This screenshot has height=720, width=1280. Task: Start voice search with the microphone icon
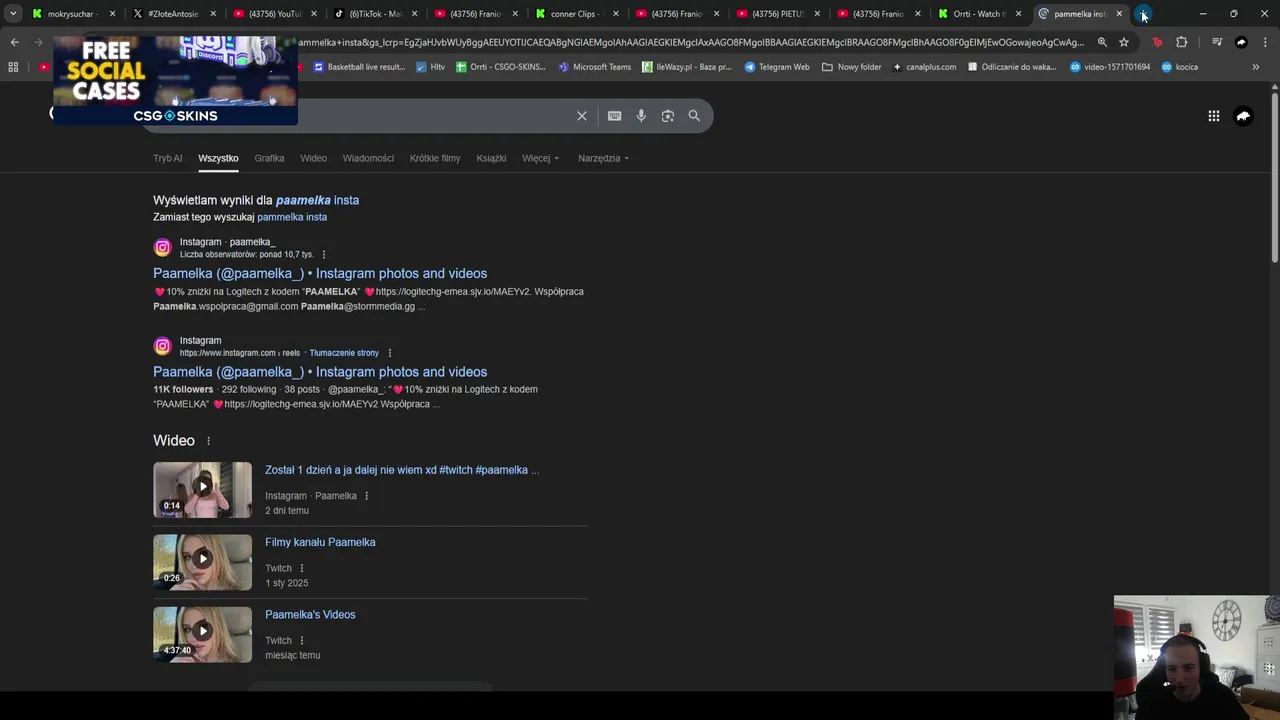(641, 116)
